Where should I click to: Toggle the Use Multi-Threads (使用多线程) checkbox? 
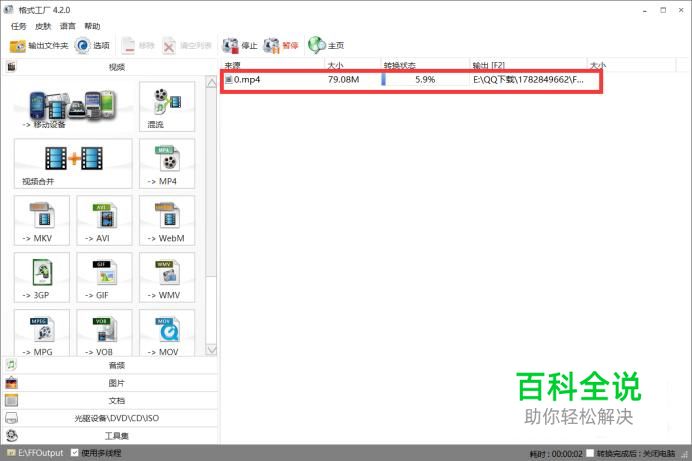click(75, 453)
